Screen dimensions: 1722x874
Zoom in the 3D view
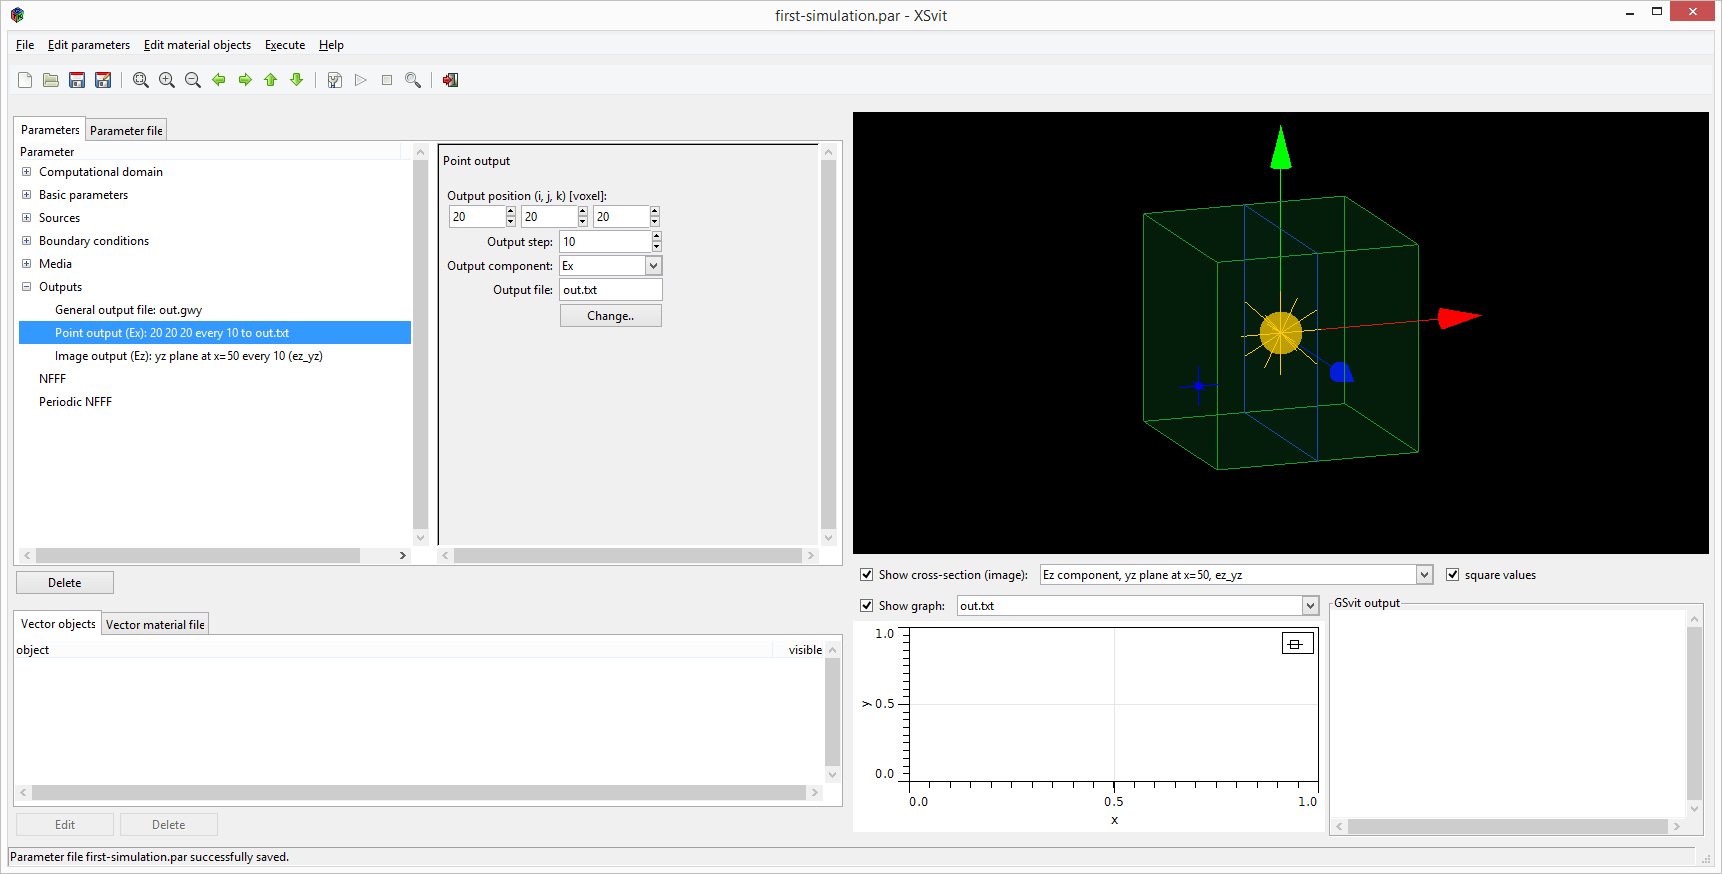167,80
